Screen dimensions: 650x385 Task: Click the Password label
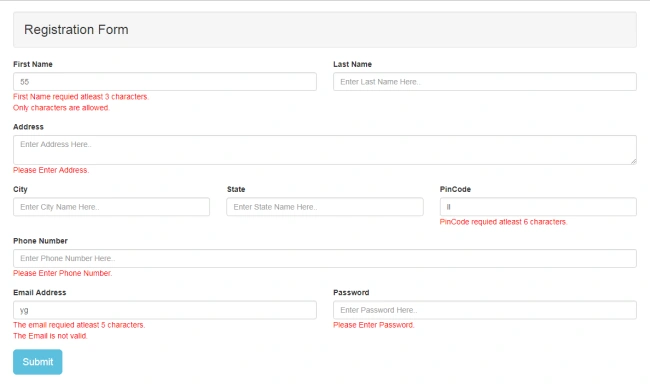point(351,293)
